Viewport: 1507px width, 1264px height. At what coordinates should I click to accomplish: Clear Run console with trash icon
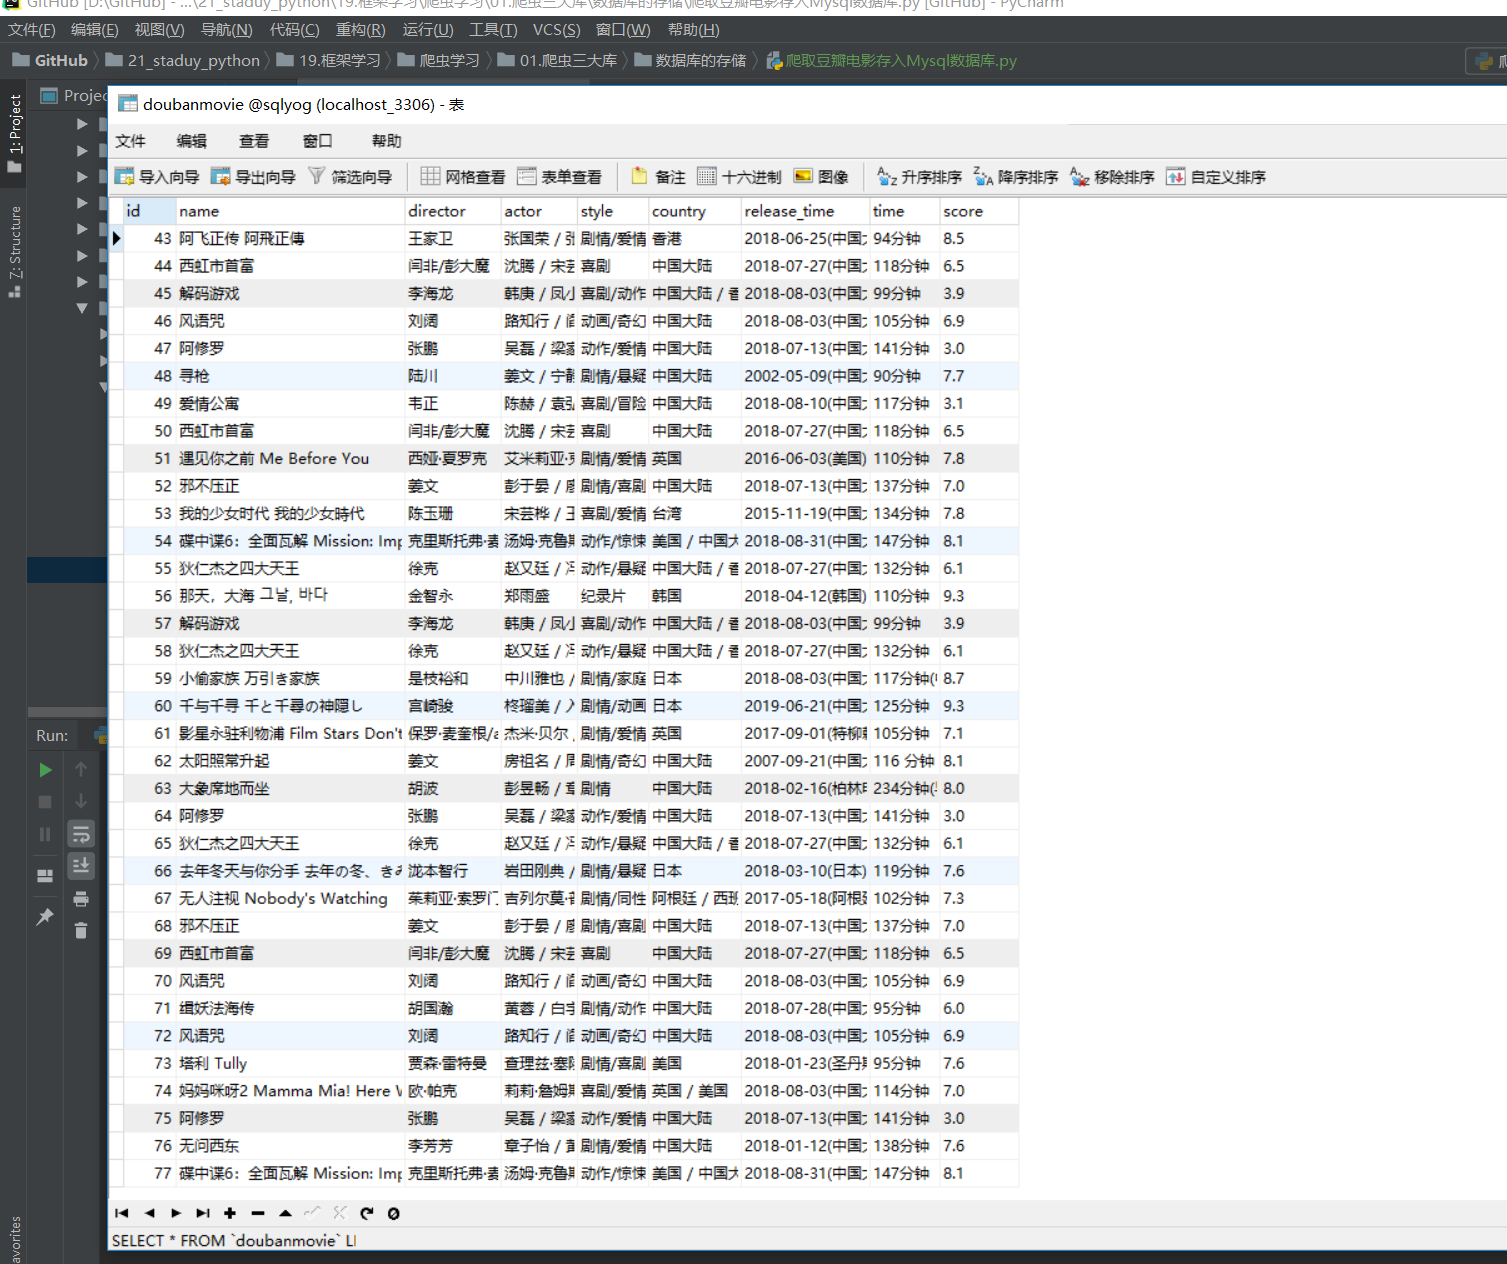(81, 931)
